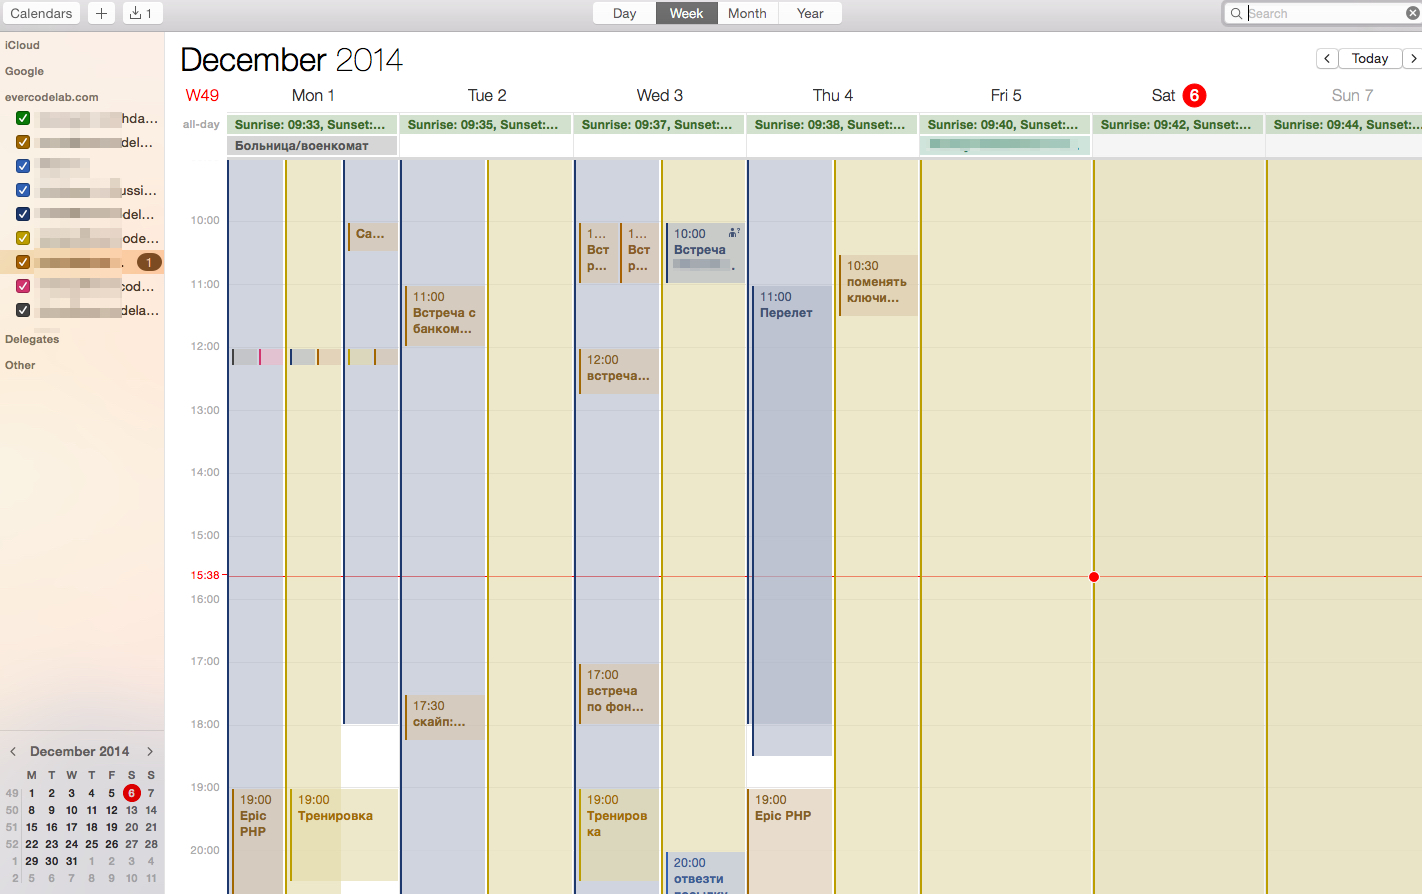Switch to Month view

747,13
